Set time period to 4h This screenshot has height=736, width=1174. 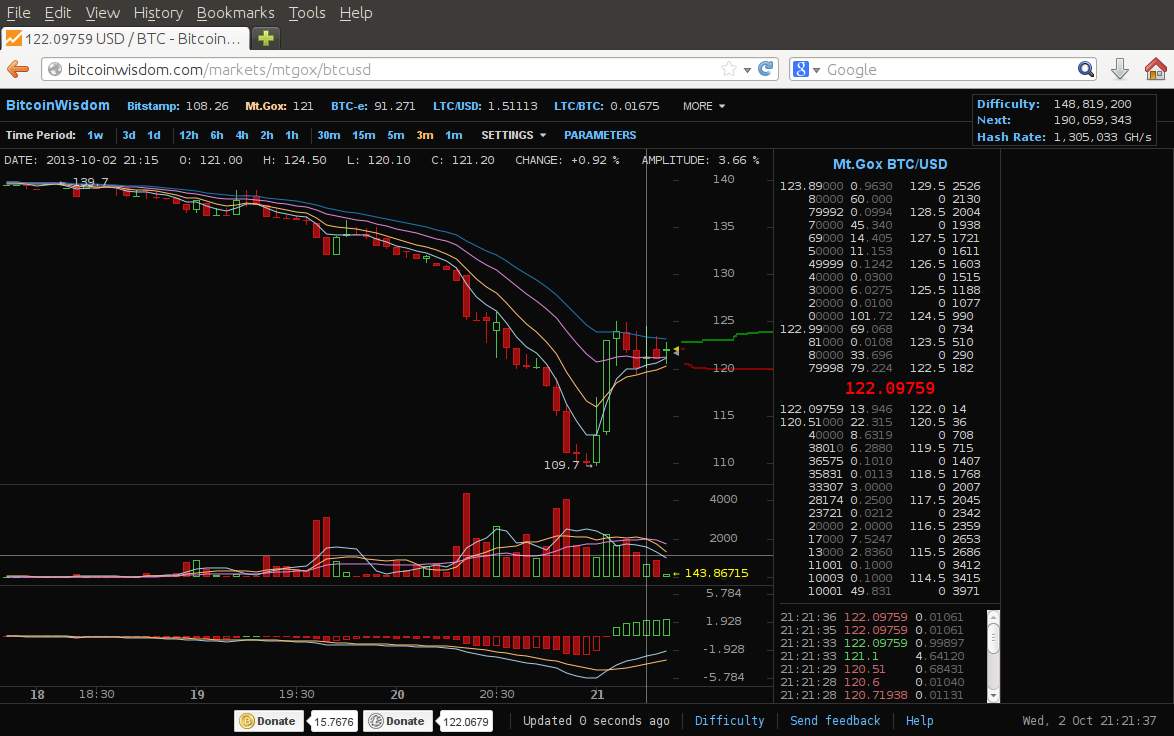[x=242, y=136]
